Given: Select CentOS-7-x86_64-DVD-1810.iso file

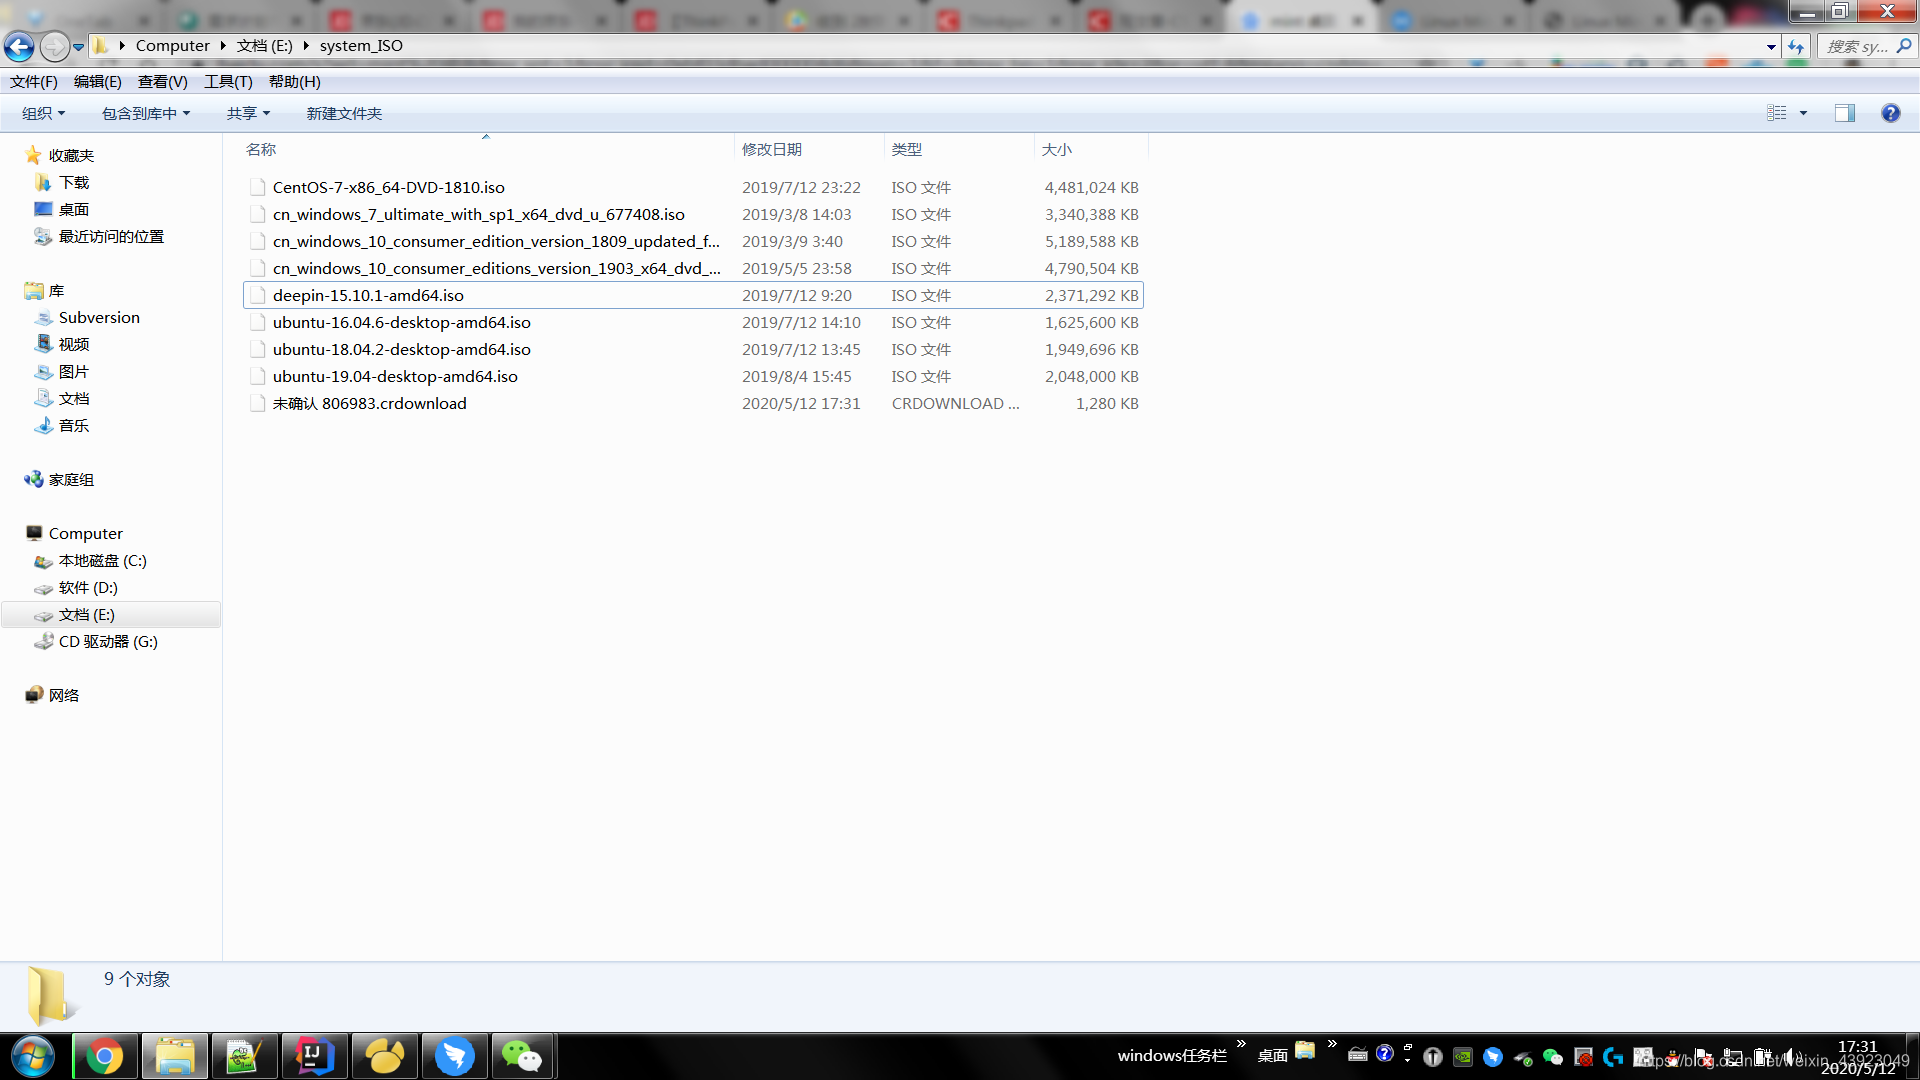Looking at the screenshot, I should coord(388,187).
